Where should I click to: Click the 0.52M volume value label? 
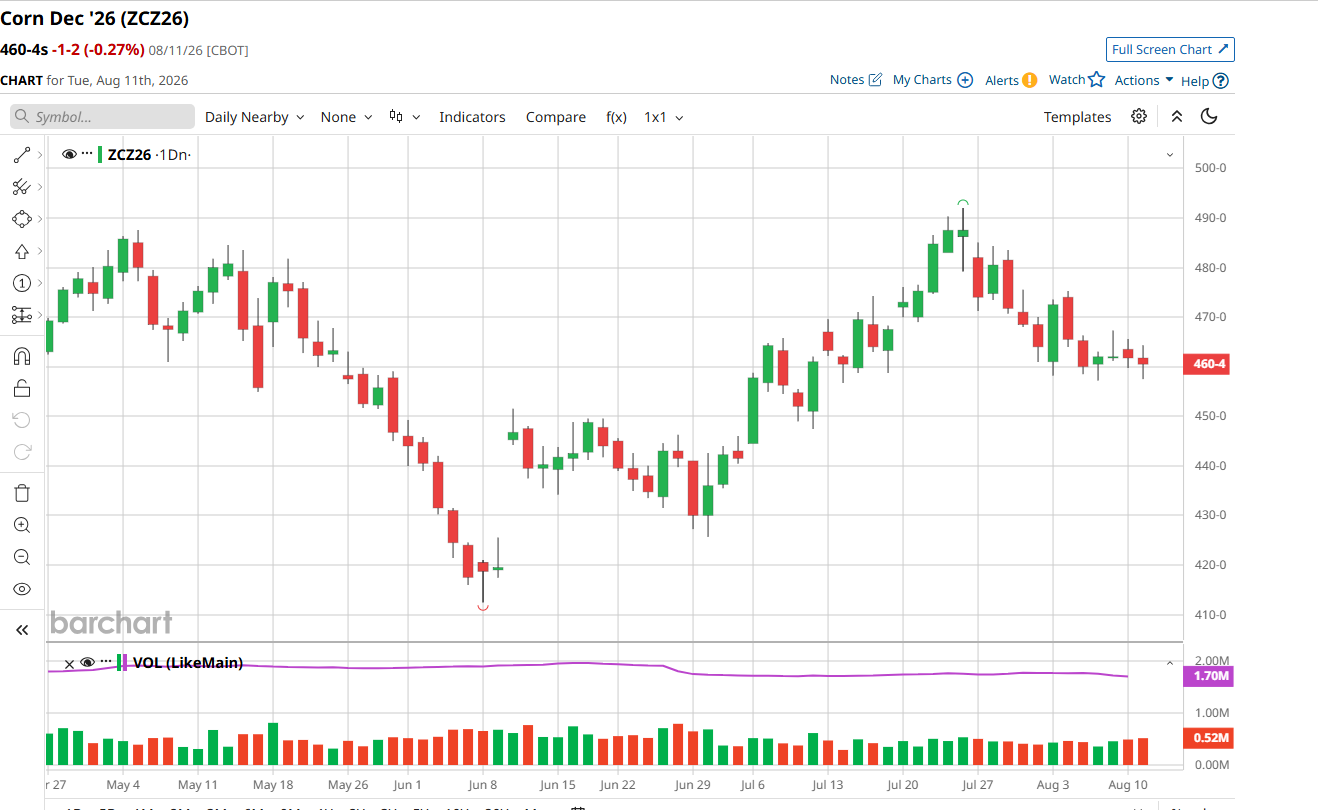[x=1208, y=739]
